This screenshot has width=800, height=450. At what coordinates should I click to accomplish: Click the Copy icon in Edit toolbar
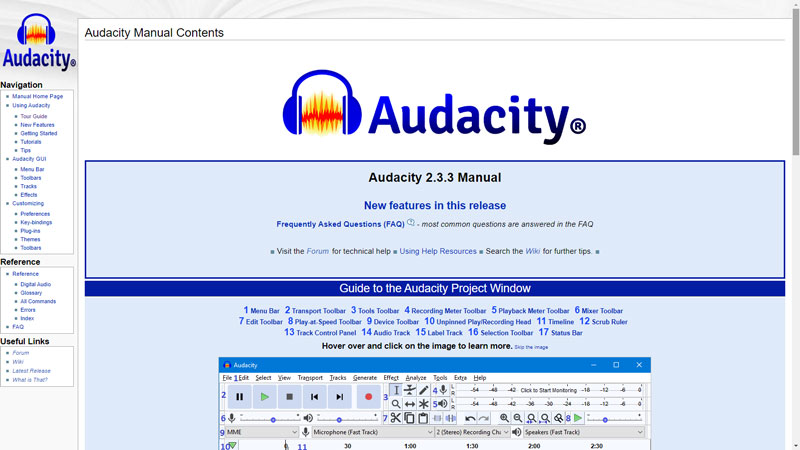(409, 418)
